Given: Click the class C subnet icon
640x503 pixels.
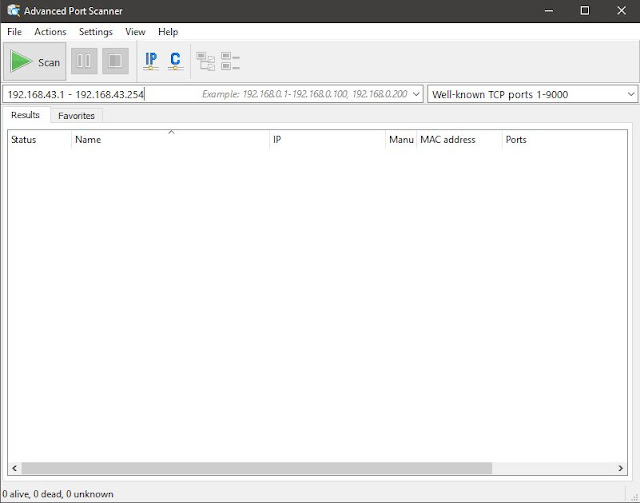Looking at the screenshot, I should (176, 61).
